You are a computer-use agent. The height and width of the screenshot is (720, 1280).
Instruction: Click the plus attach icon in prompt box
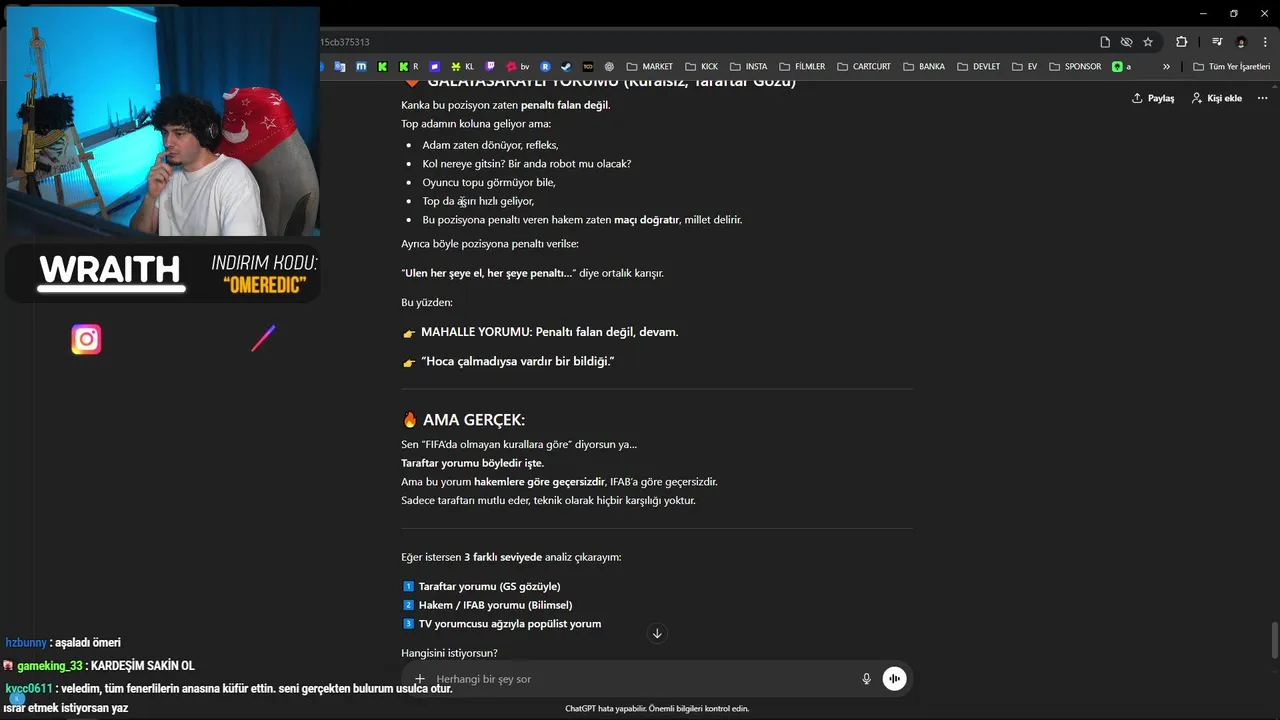pyautogui.click(x=420, y=679)
